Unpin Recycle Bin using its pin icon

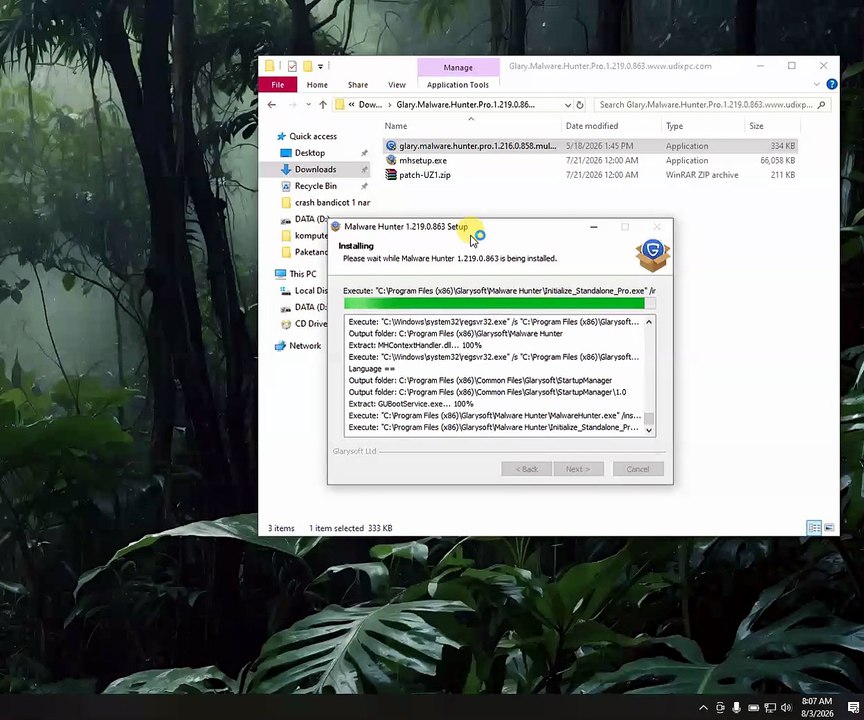point(364,186)
